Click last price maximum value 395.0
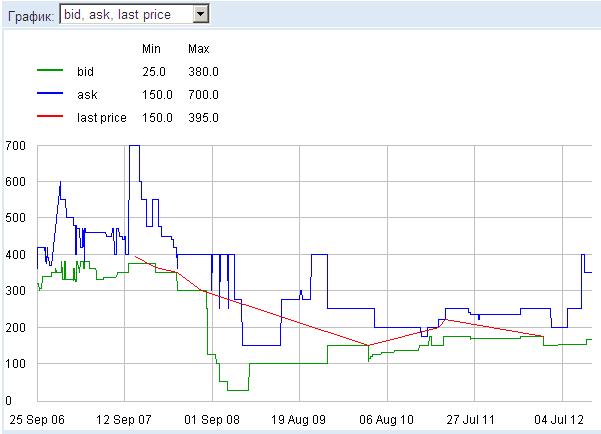The width and height of the screenshot is (601, 434). (x=203, y=118)
